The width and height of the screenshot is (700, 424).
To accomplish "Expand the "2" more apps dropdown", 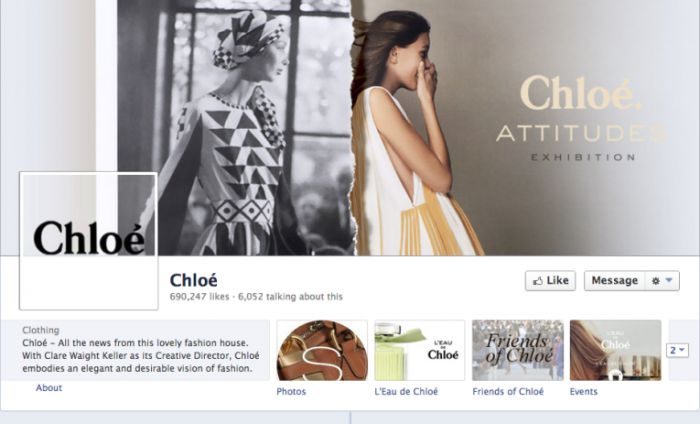I will pos(677,350).
